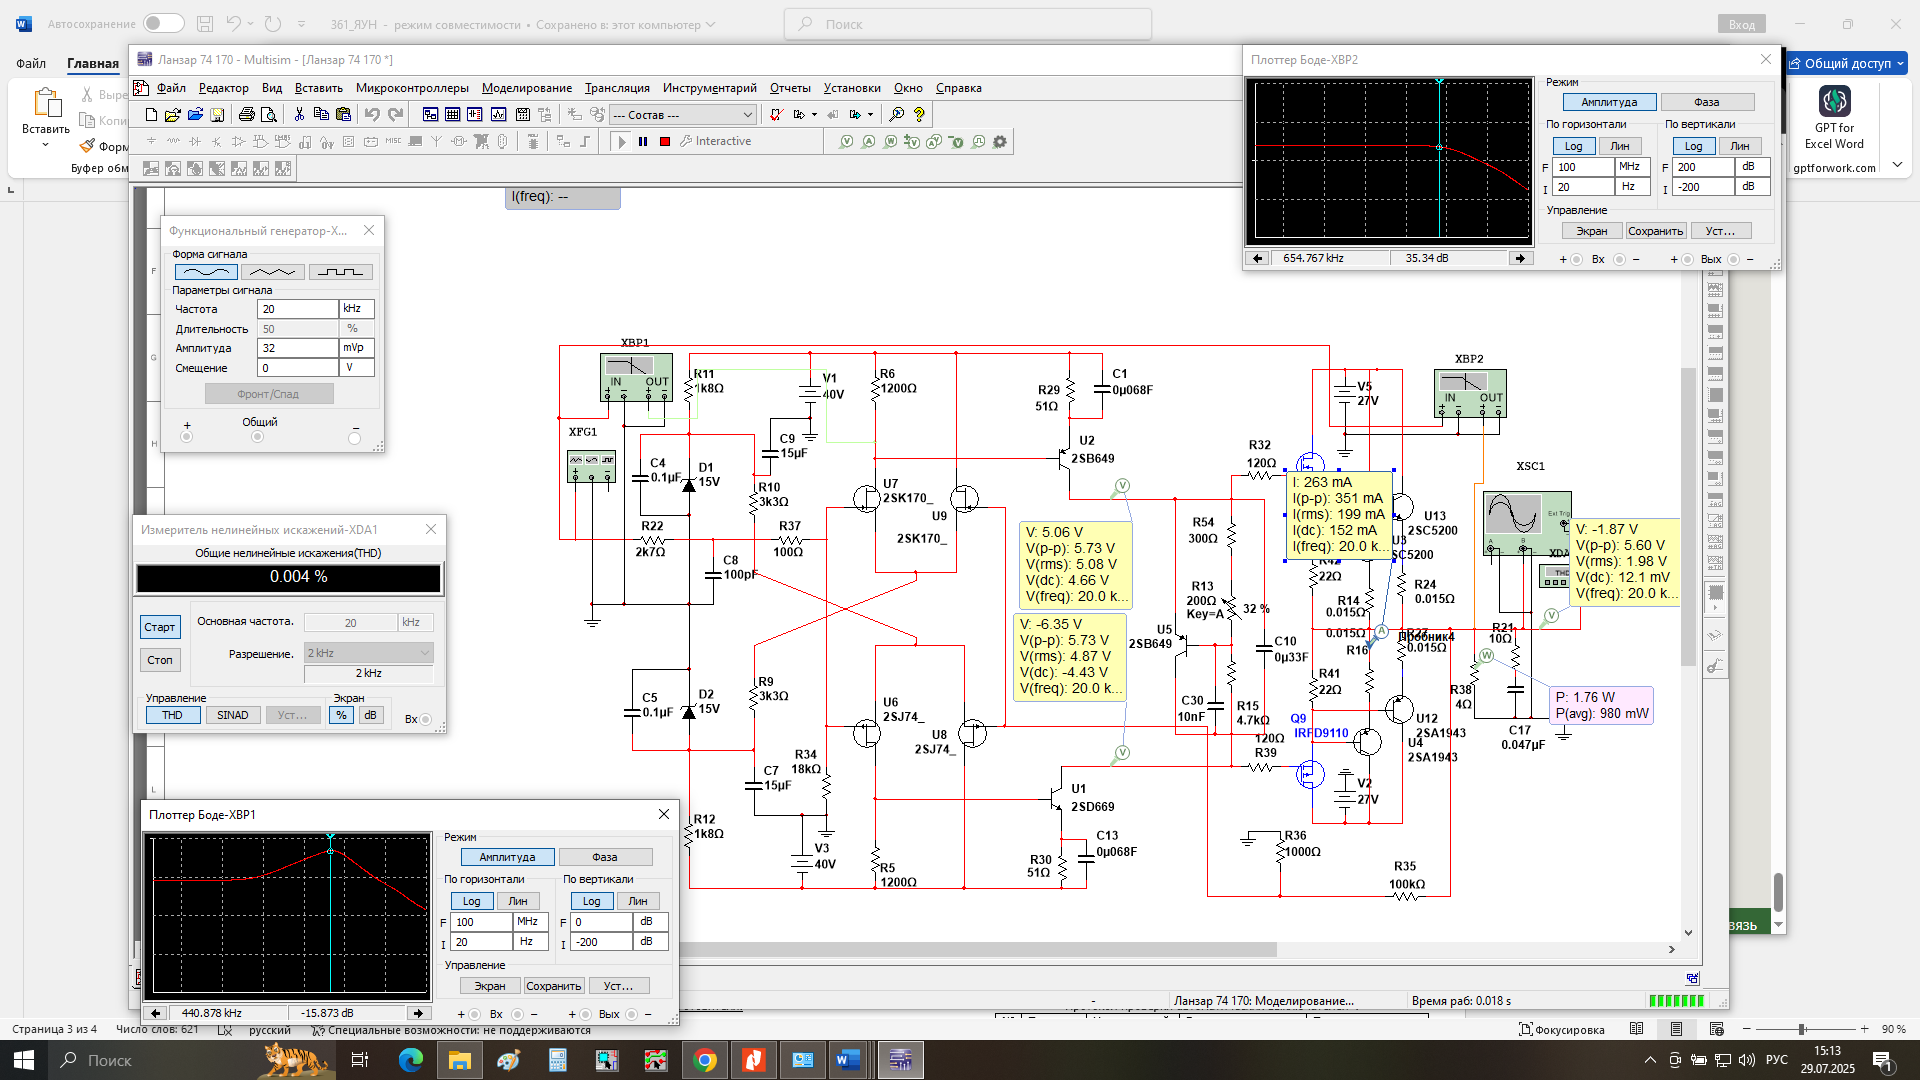Viewport: 1920px width, 1080px height.
Task: Change XBP1 horizontal F unit MHz
Action: coord(530,922)
